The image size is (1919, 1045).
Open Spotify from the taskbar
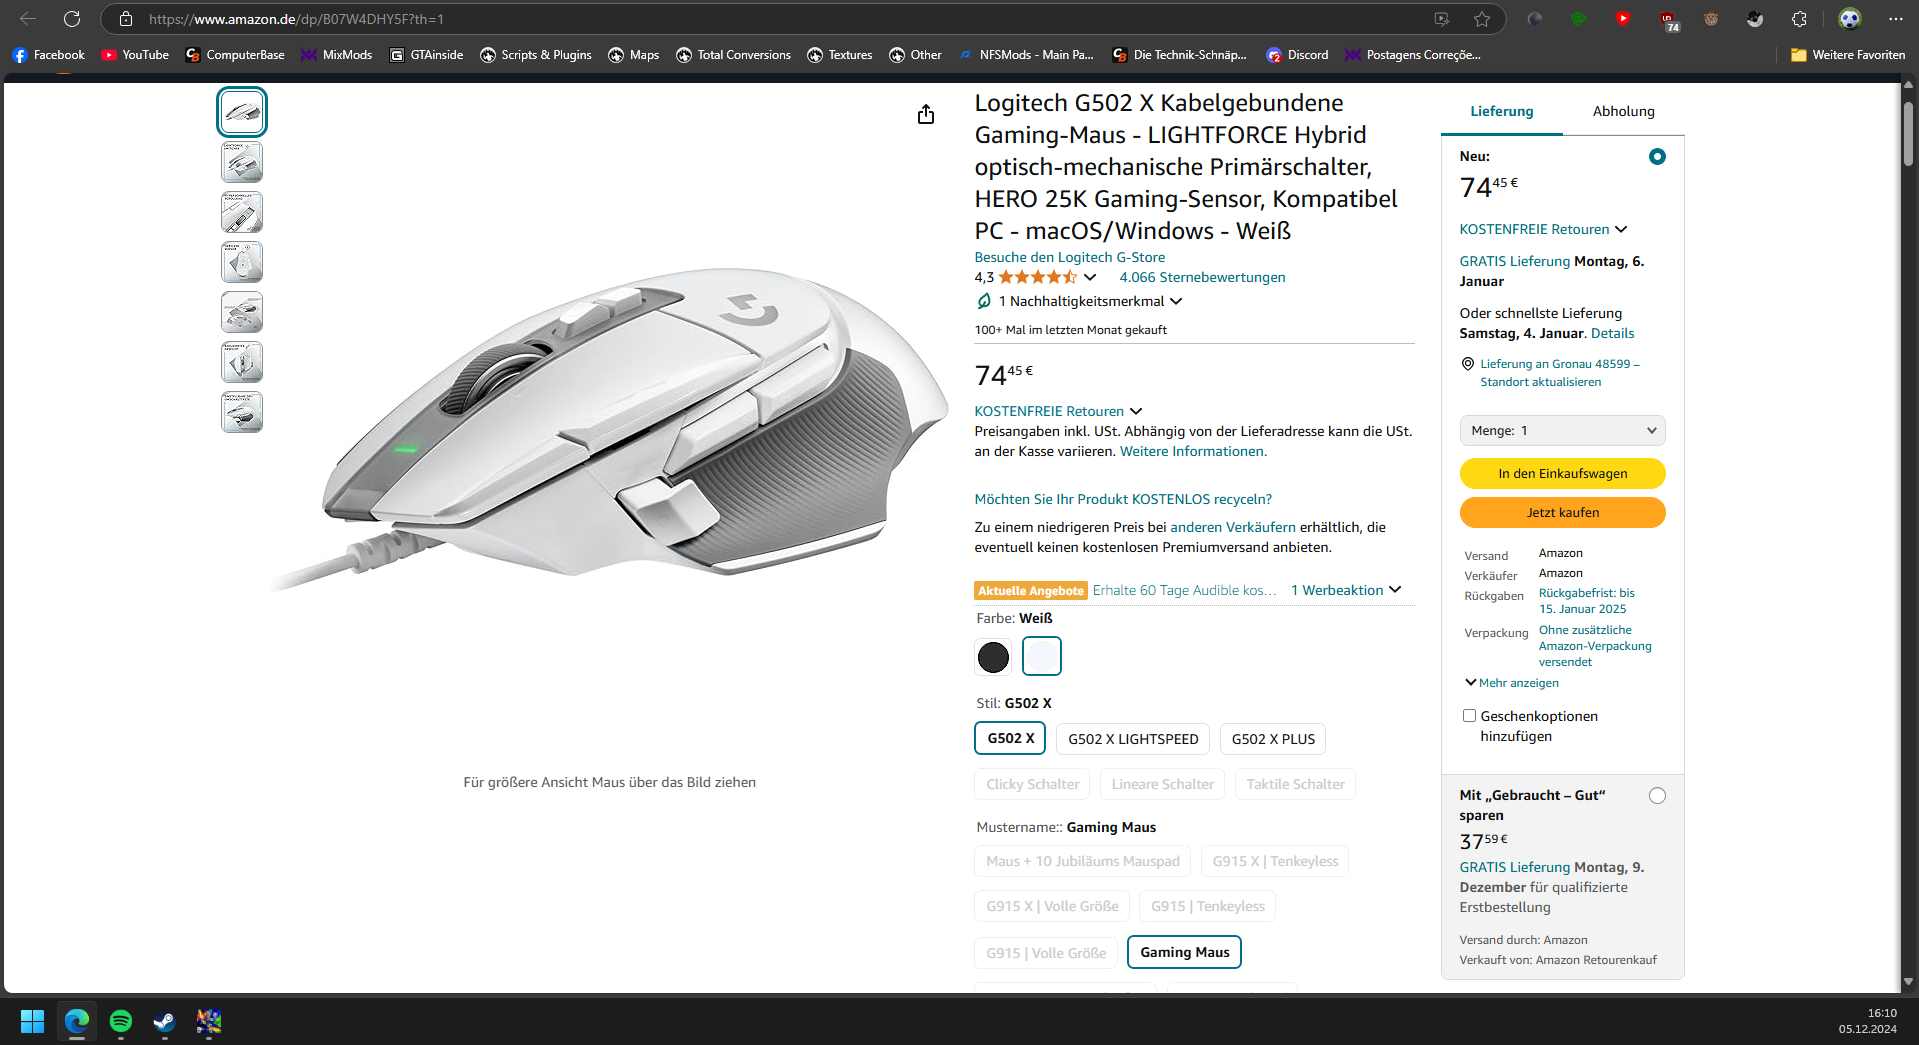click(x=121, y=1021)
